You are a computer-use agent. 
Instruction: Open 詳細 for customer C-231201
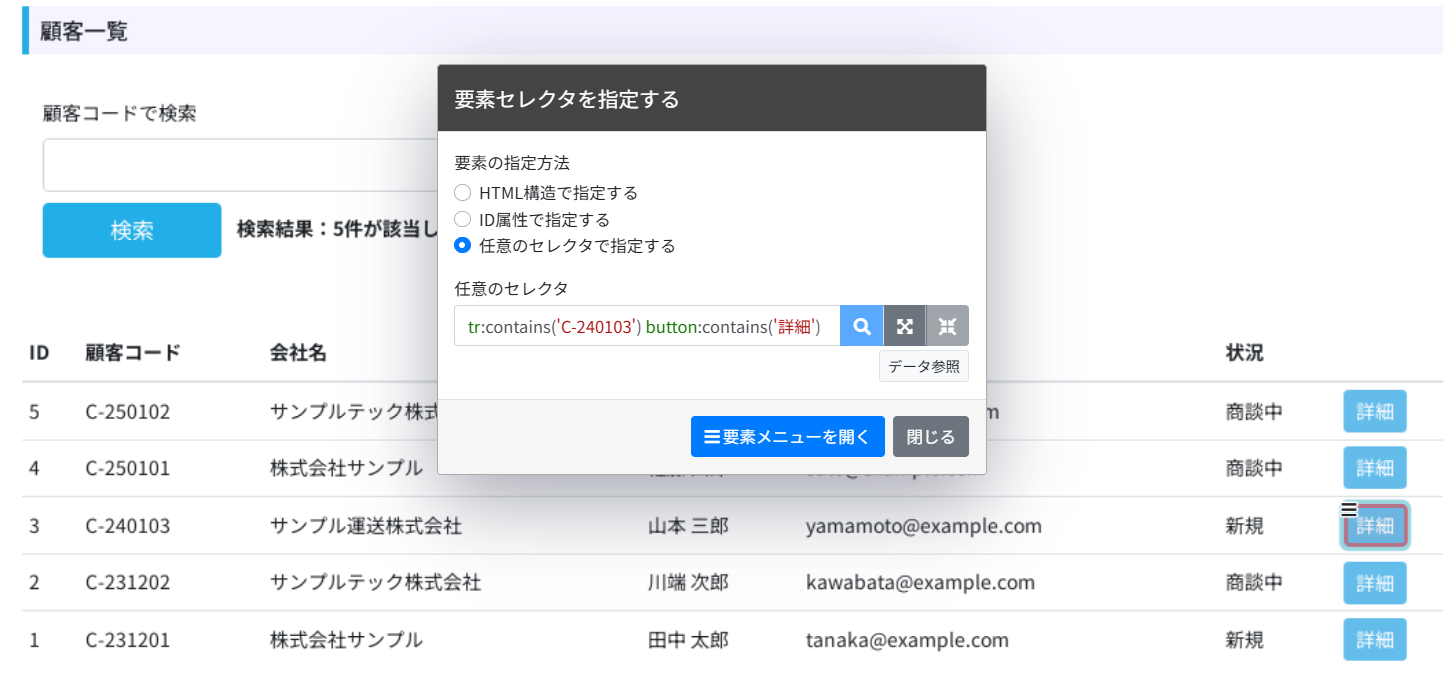tap(1375, 640)
